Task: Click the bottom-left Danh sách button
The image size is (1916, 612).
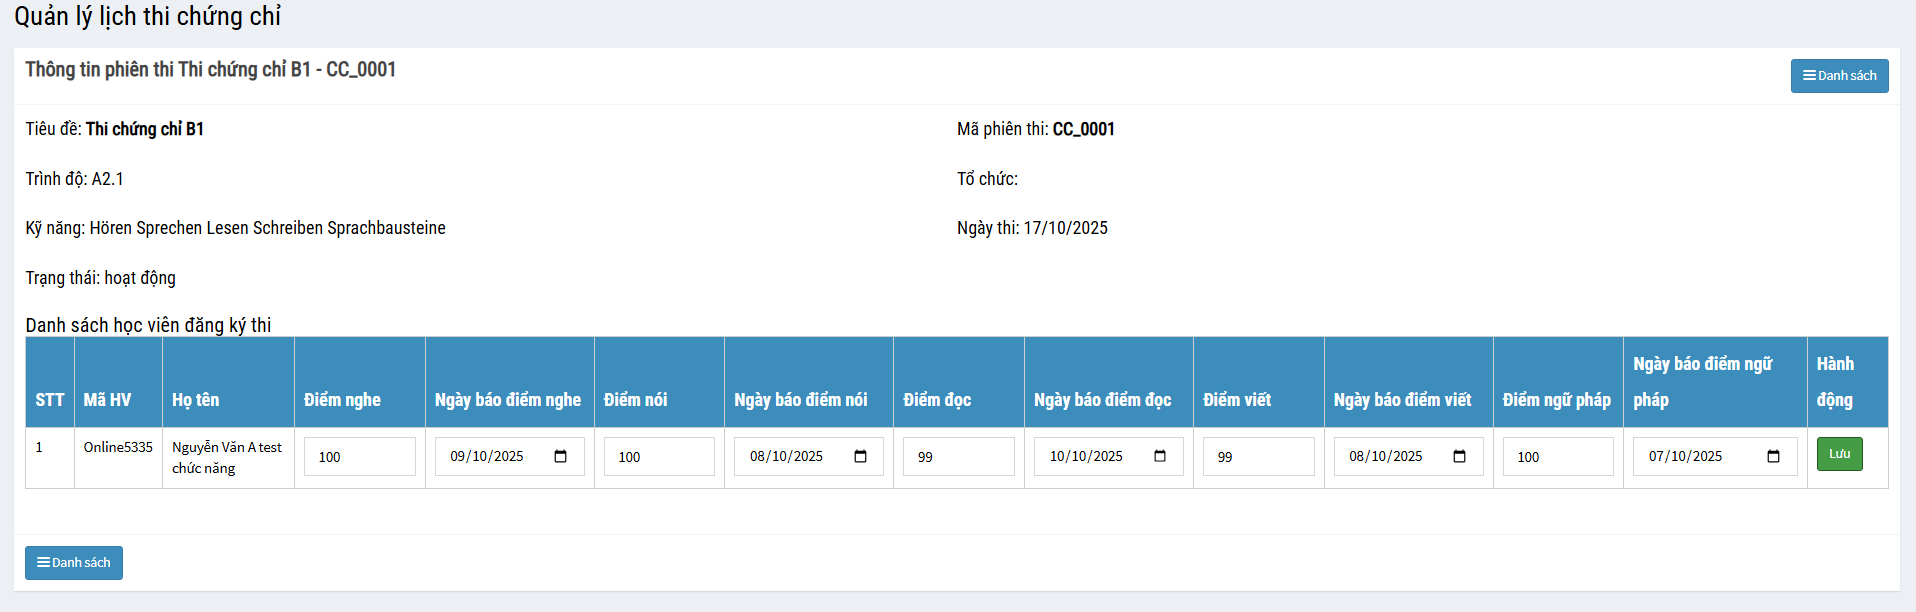Action: coord(74,563)
